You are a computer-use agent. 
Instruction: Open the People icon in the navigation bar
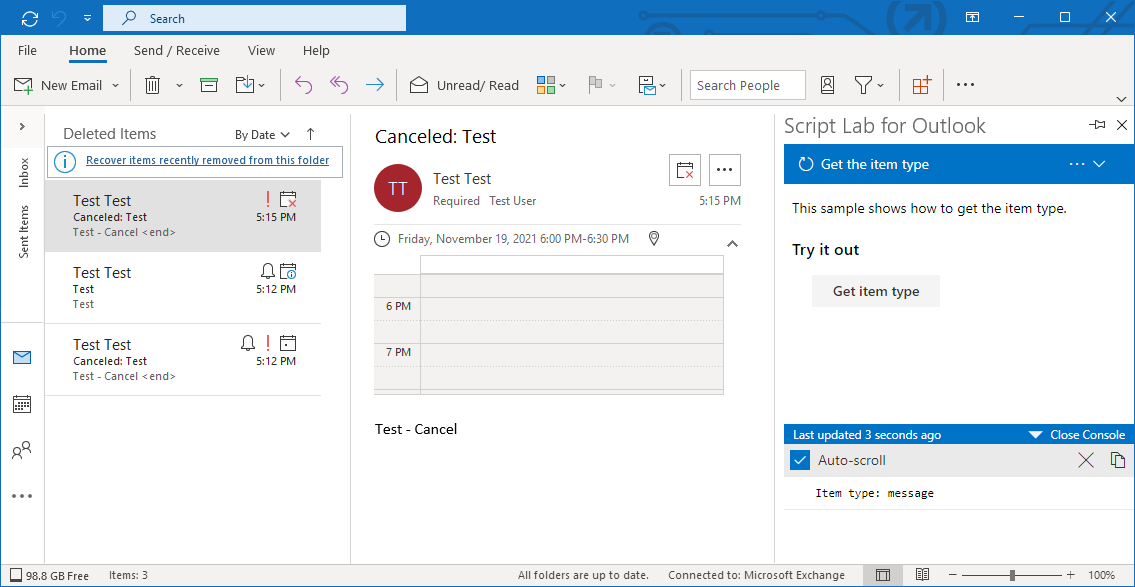pos(22,450)
